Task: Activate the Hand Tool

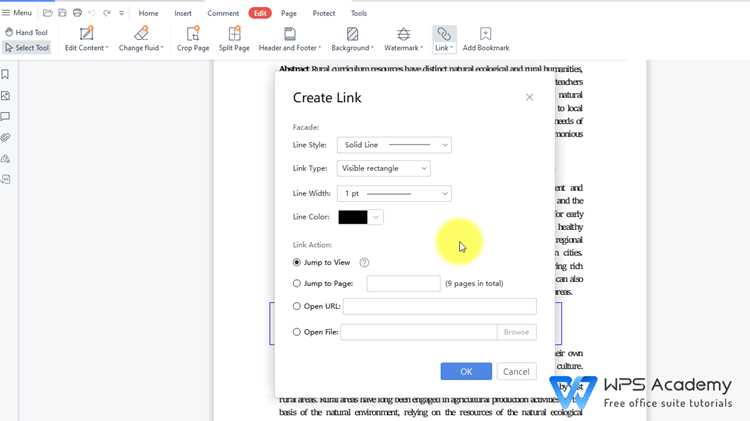Action: point(27,32)
